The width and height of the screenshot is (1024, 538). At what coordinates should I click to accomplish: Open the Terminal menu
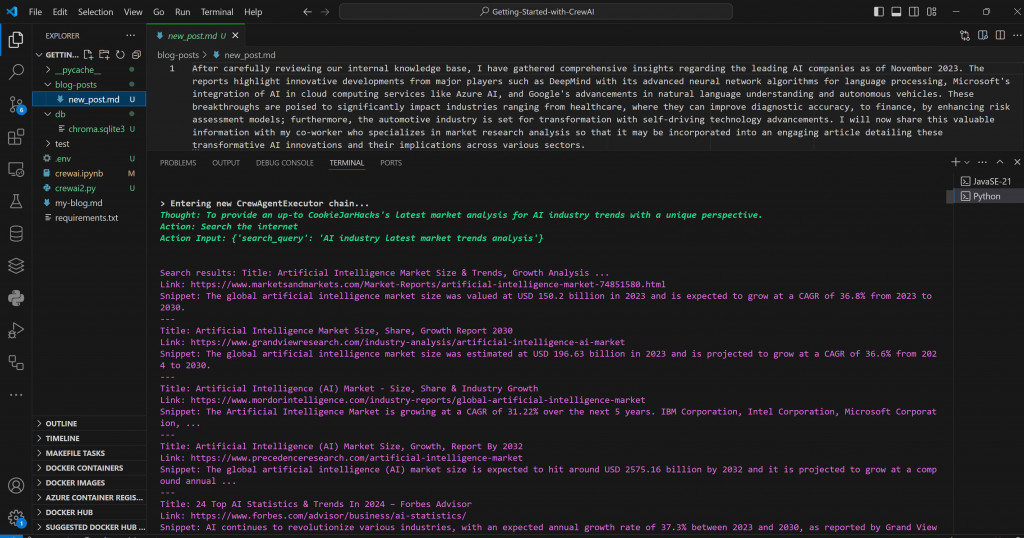click(217, 12)
